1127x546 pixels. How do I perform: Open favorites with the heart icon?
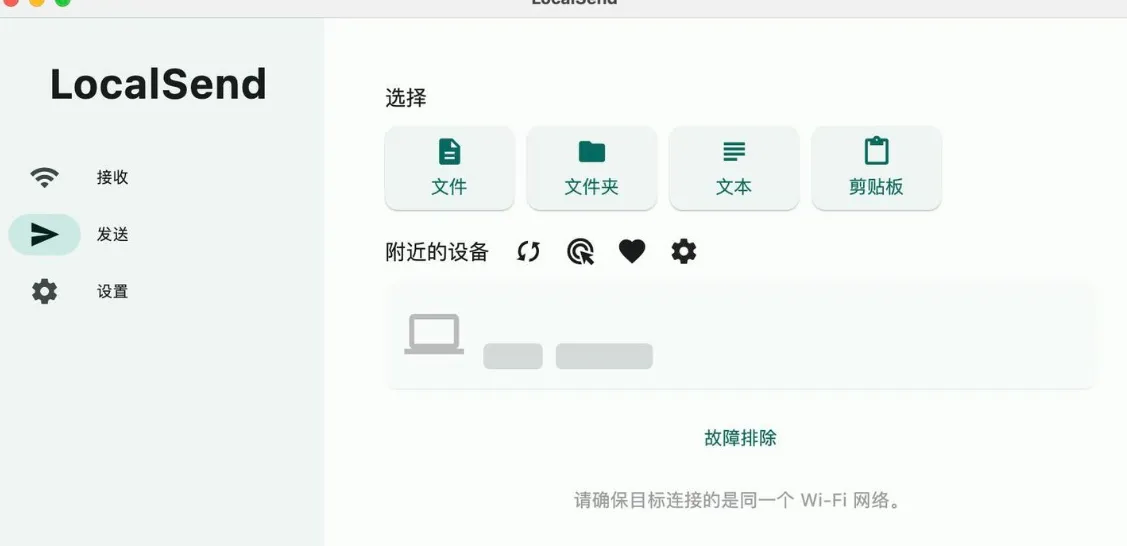632,251
